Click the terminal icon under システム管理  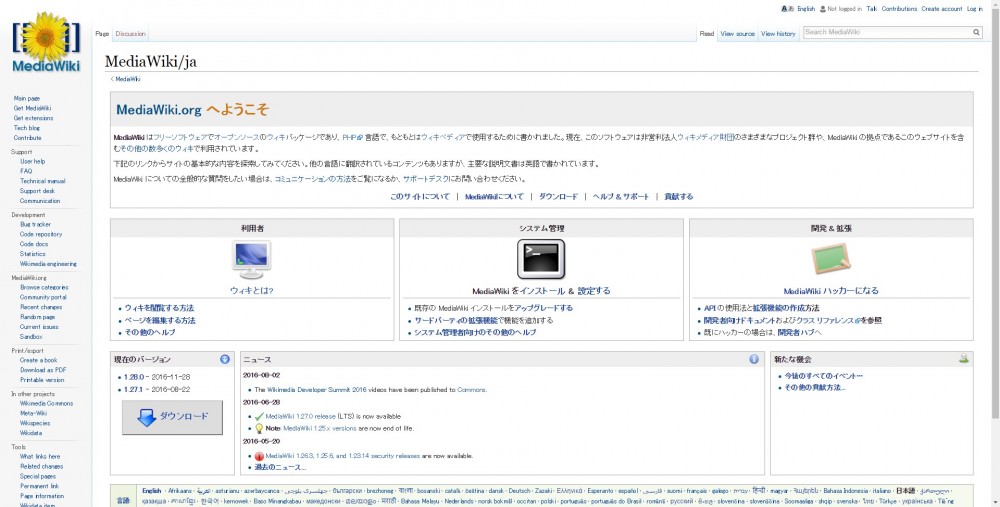tap(541, 260)
